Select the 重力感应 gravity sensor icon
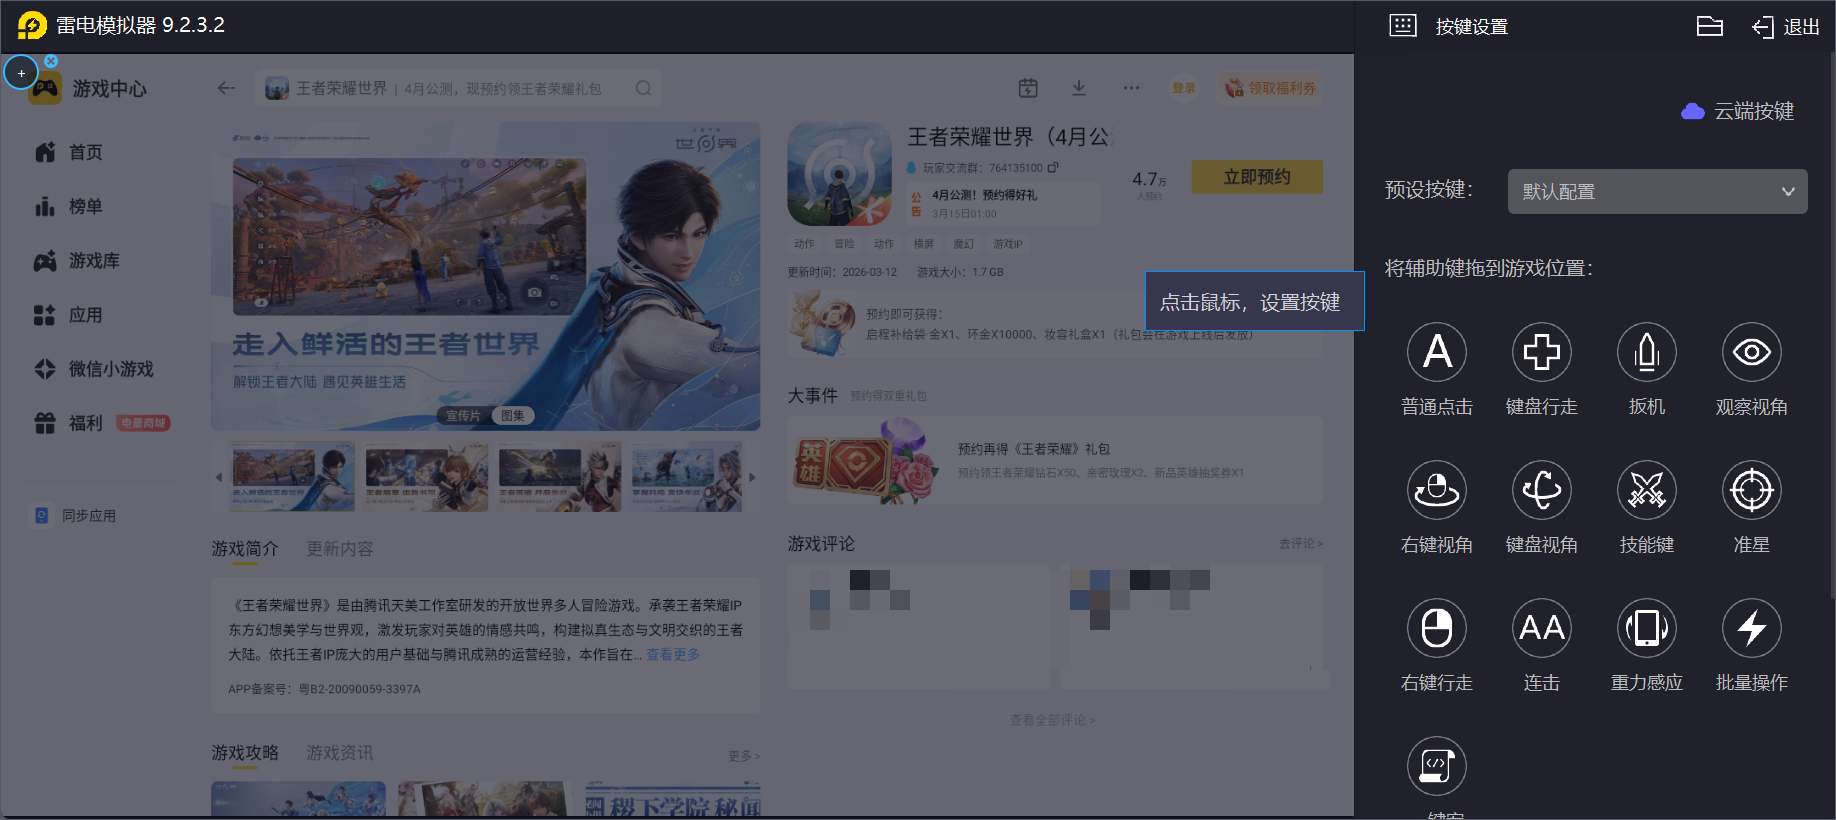The width and height of the screenshot is (1836, 820). [1647, 628]
